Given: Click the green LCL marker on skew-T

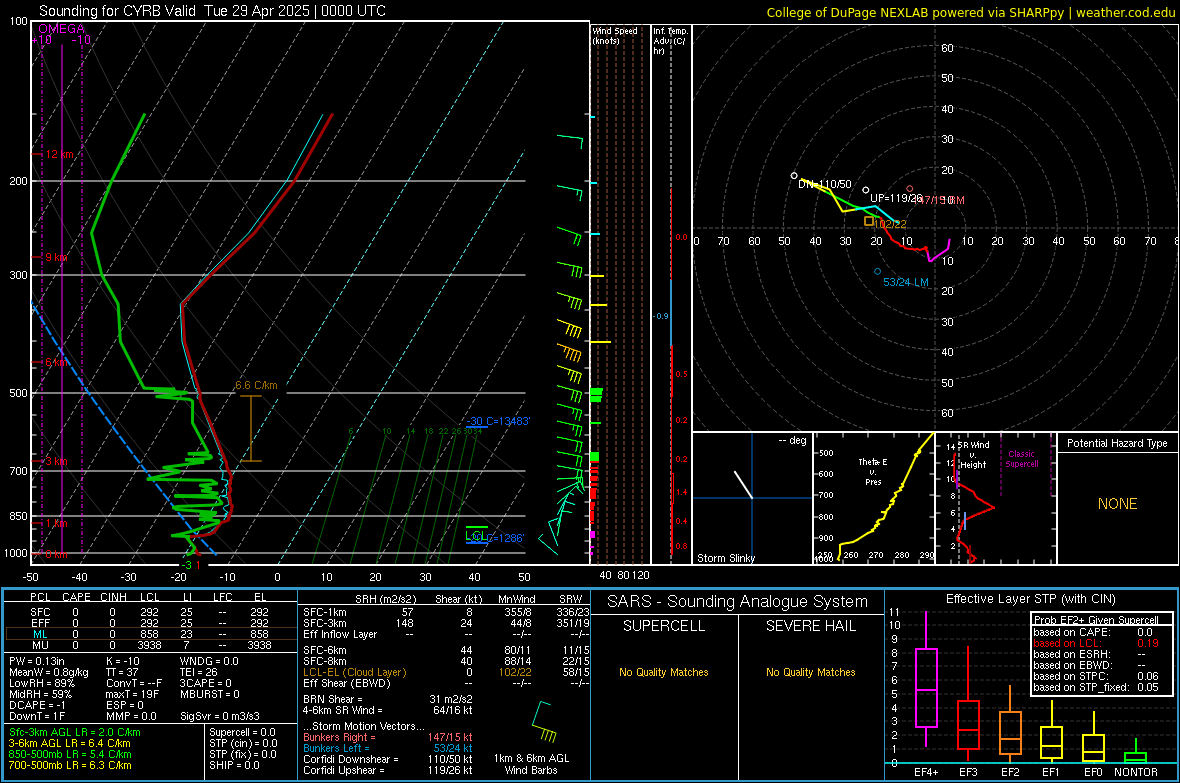Looking at the screenshot, I should [476, 535].
